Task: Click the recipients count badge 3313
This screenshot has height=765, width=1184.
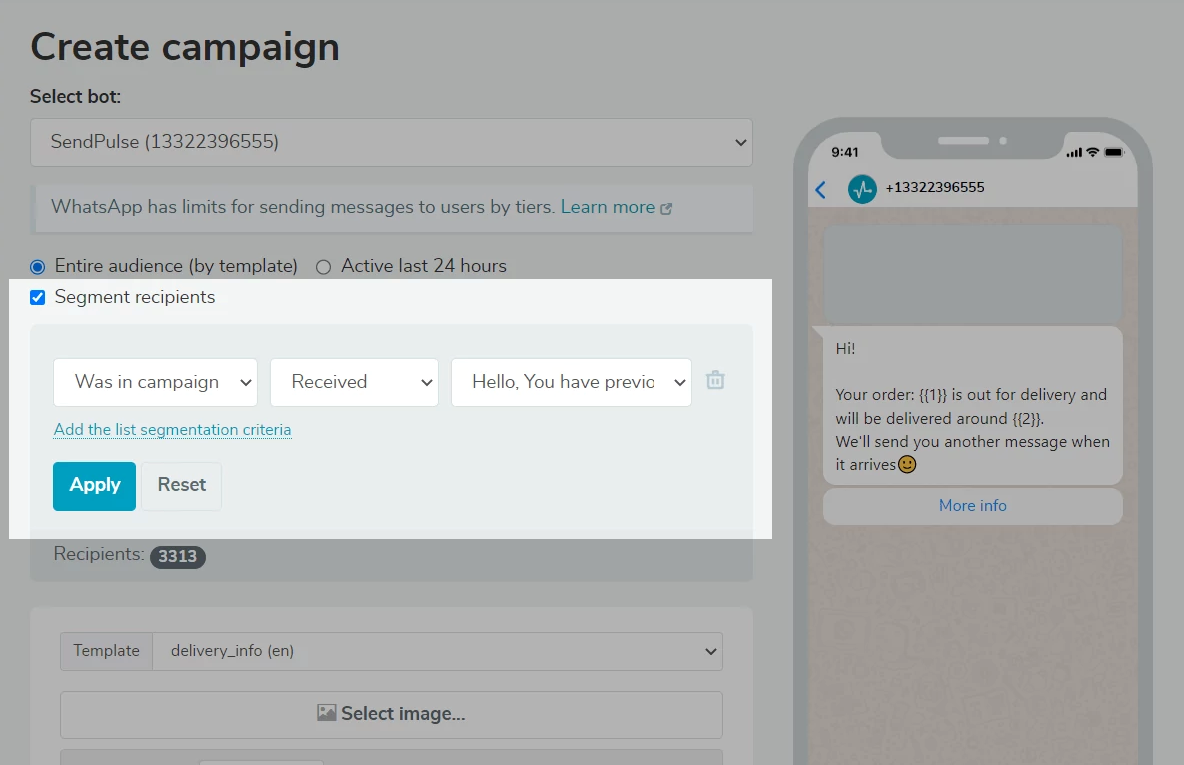Action: coord(177,557)
